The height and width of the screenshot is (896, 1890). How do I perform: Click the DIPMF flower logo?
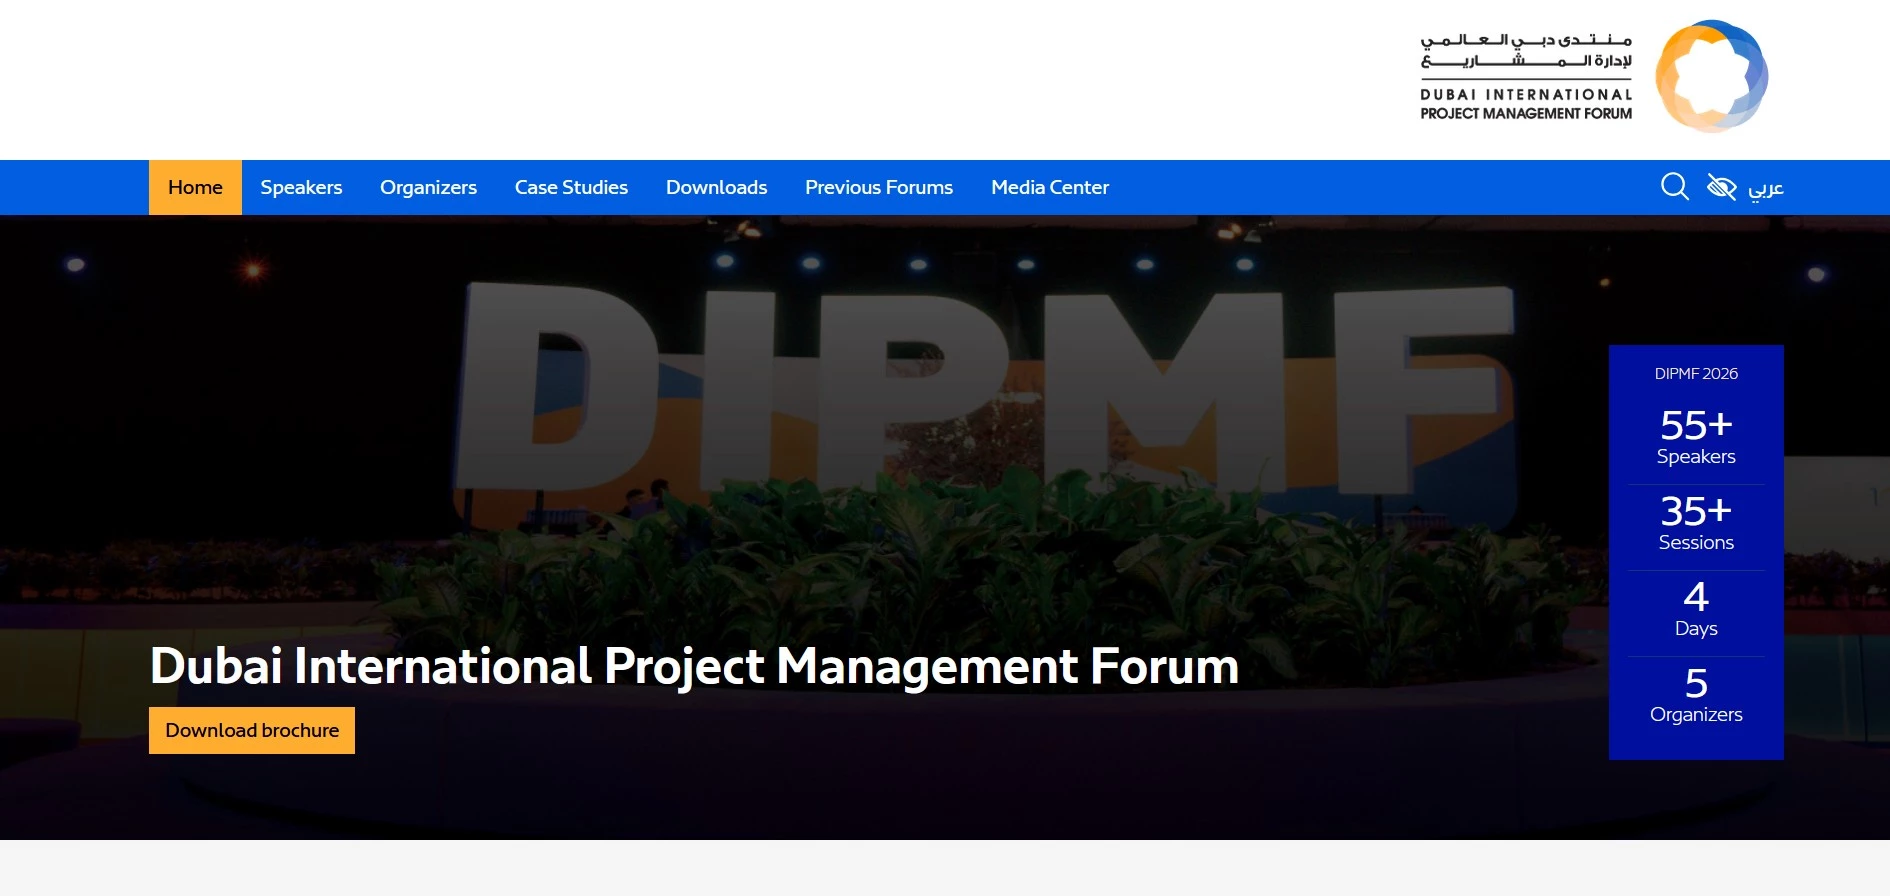click(1711, 76)
